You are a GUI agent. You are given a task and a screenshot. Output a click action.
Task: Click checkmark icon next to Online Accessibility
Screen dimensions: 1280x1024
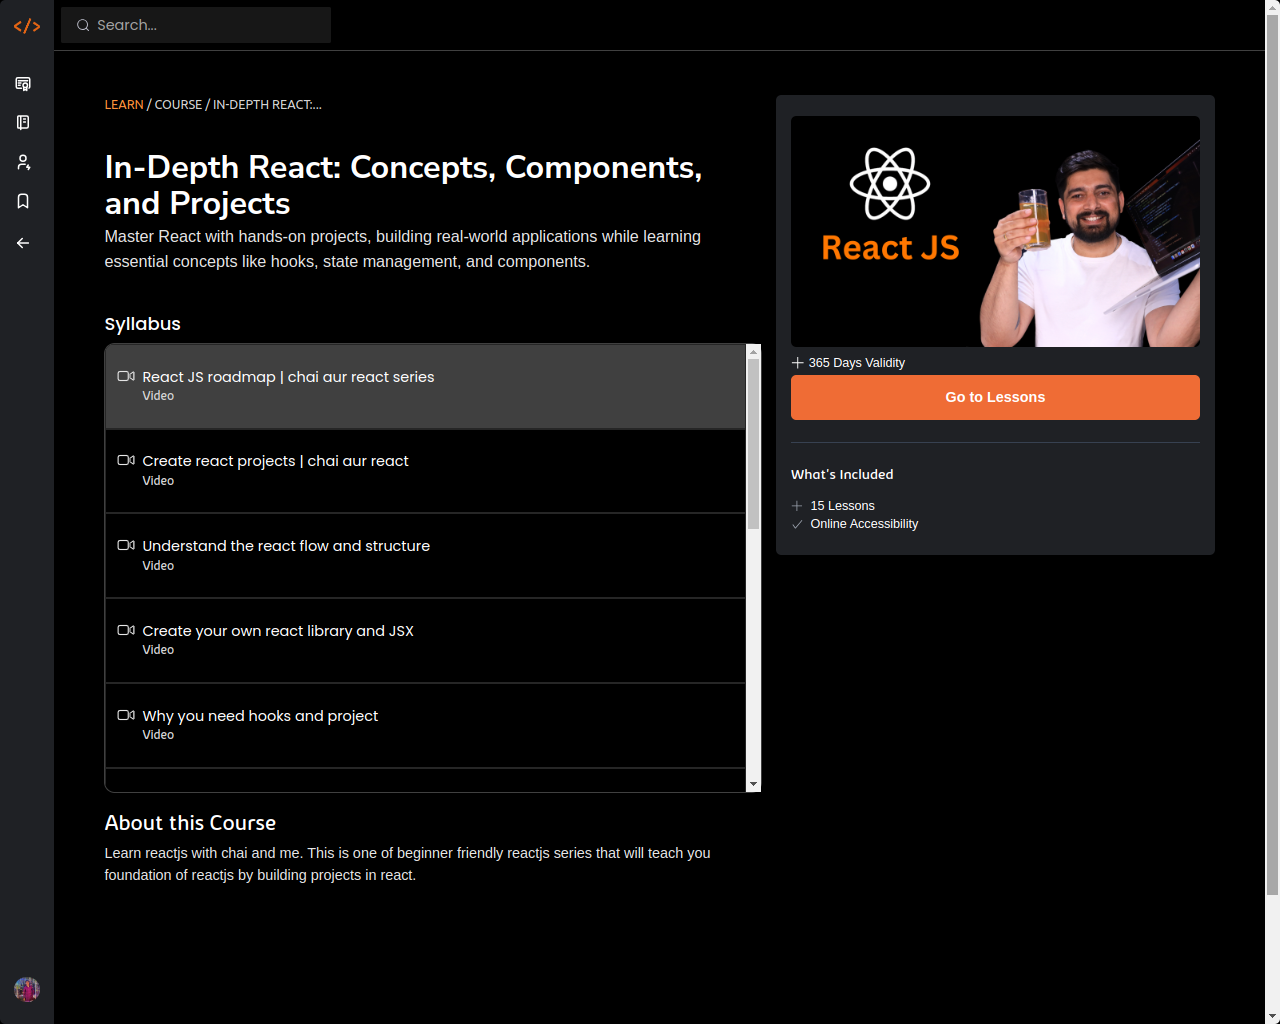pyautogui.click(x=797, y=524)
